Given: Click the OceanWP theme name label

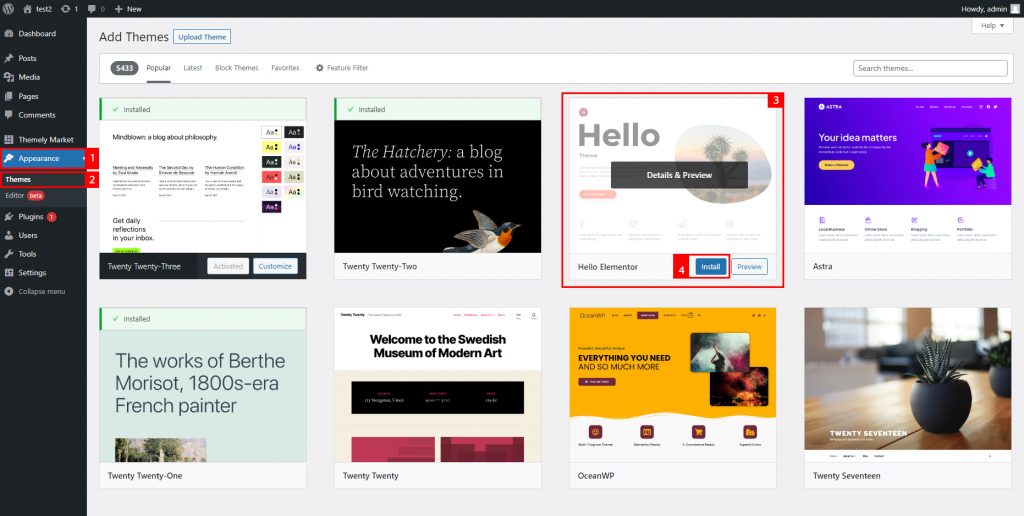Looking at the screenshot, I should 596,476.
